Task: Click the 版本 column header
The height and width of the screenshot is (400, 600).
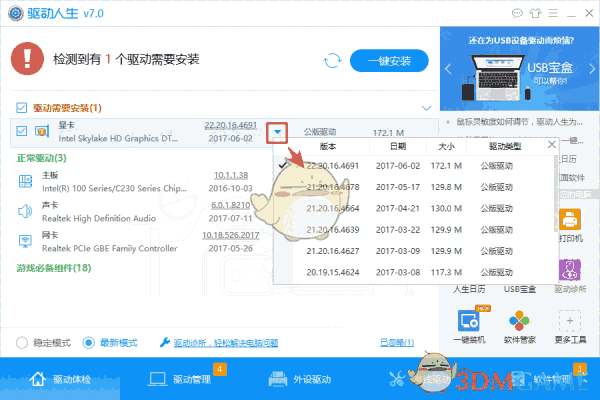Action: [x=328, y=146]
